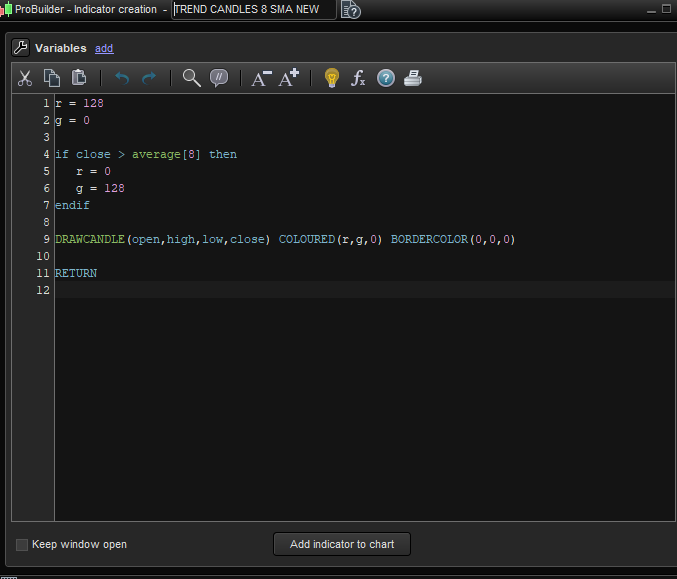Click the help icon beside the indicator name
Screen dimensions: 677x579
(351, 10)
